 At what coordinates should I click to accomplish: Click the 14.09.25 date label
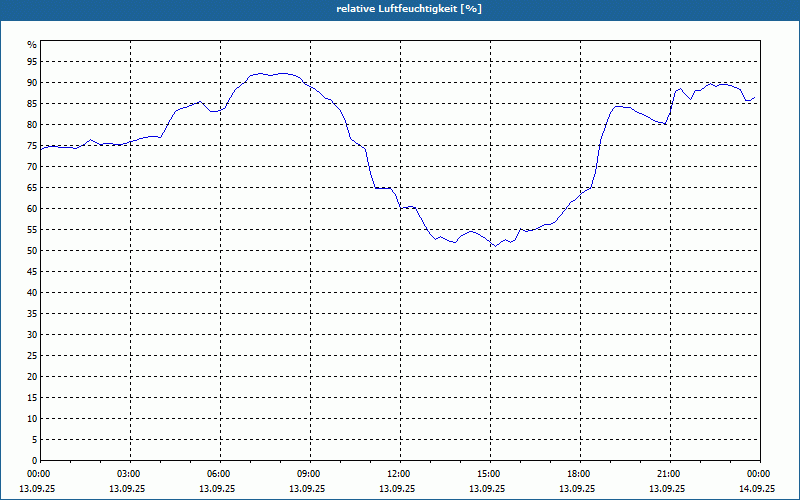click(757, 489)
